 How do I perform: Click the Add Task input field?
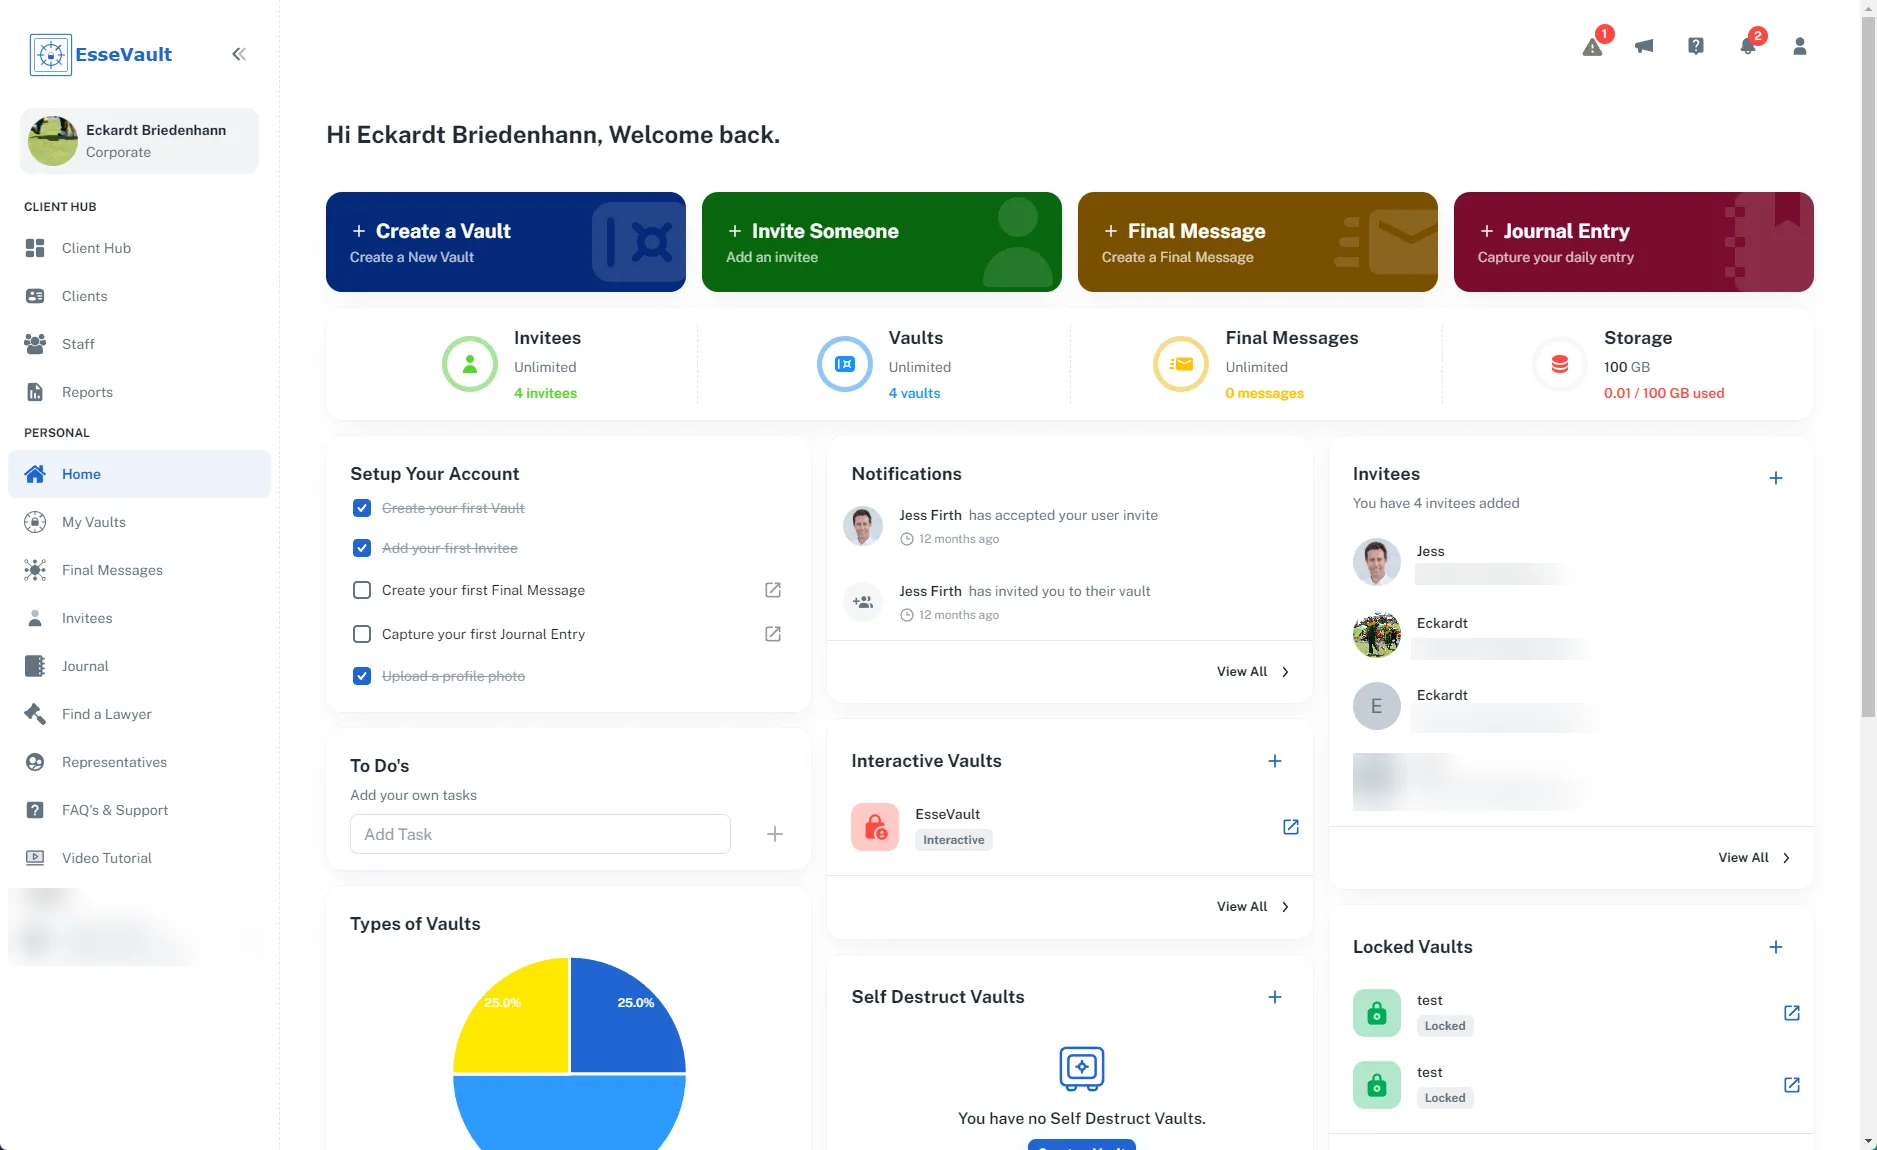540,834
